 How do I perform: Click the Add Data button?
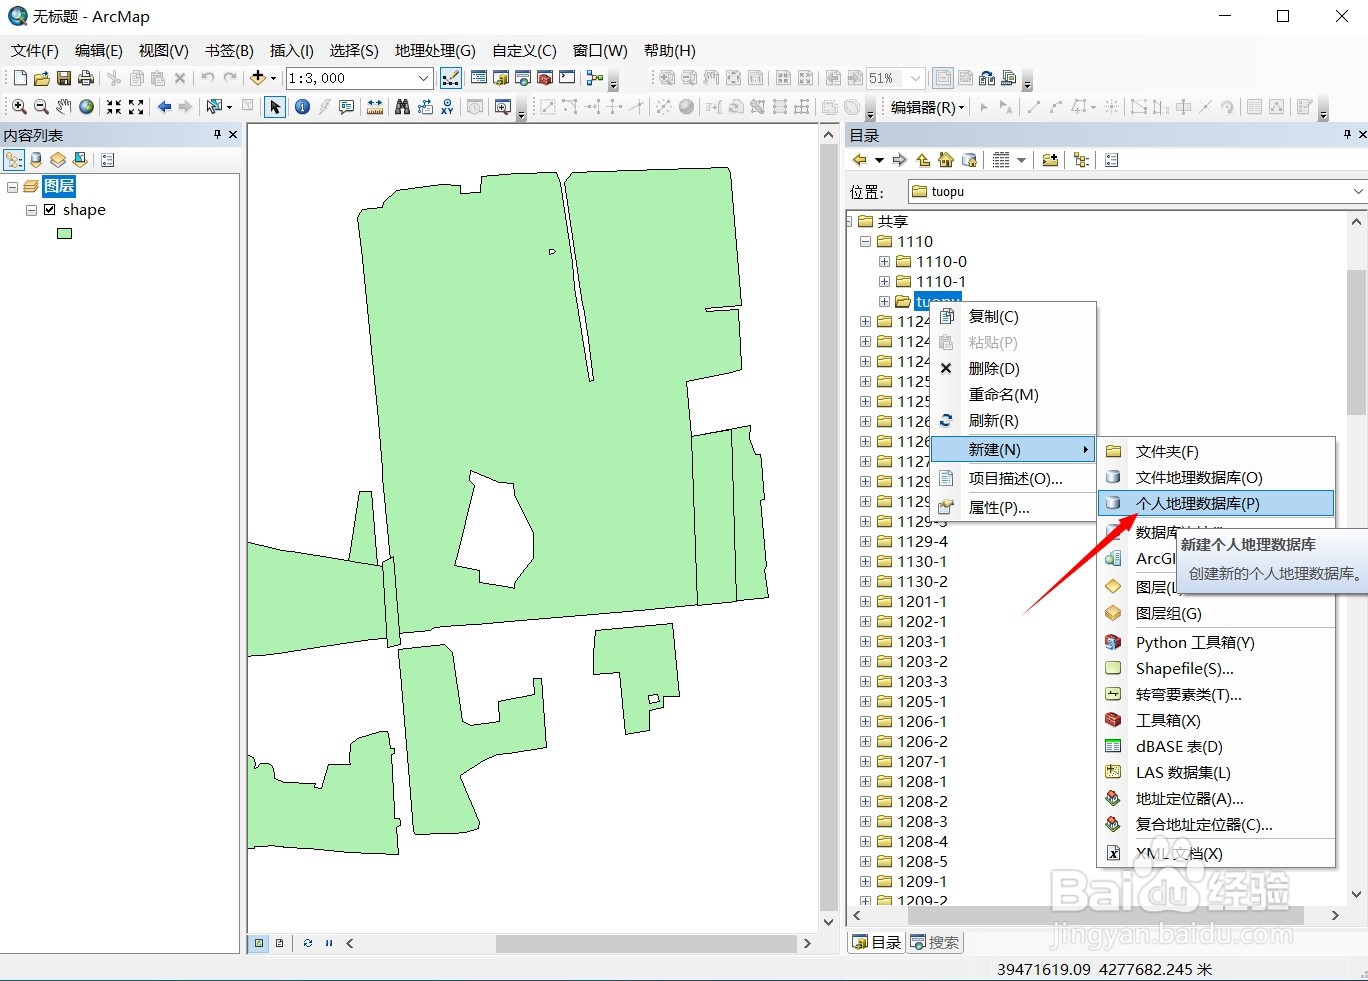click(258, 78)
